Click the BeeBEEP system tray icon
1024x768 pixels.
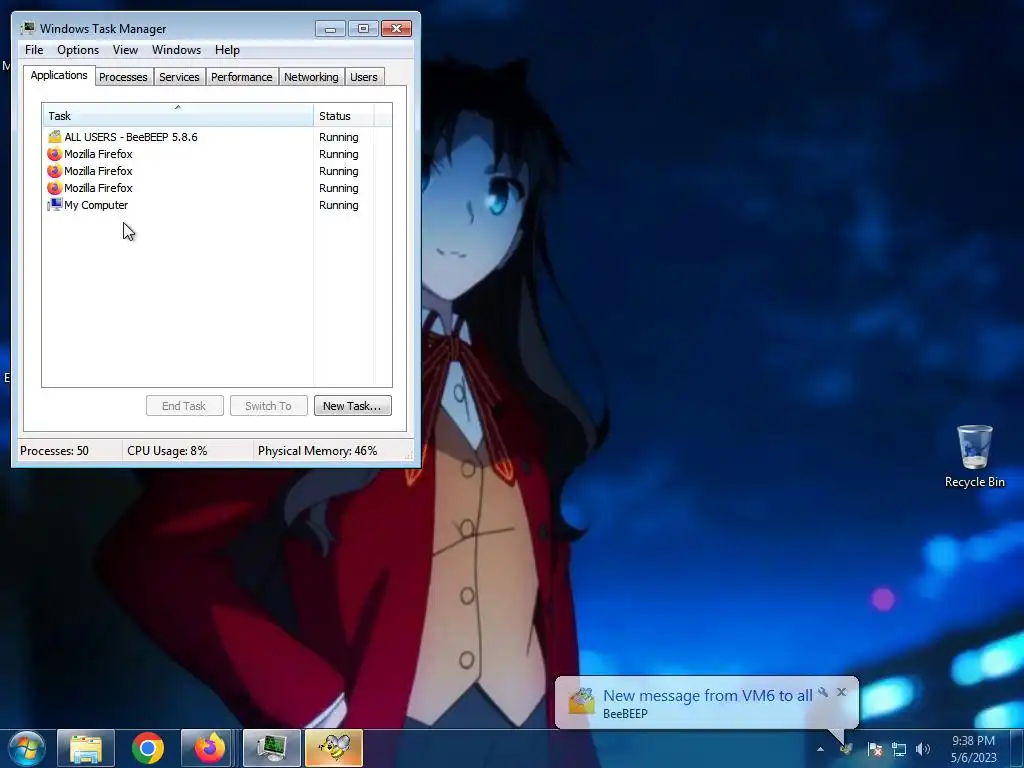(x=846, y=749)
